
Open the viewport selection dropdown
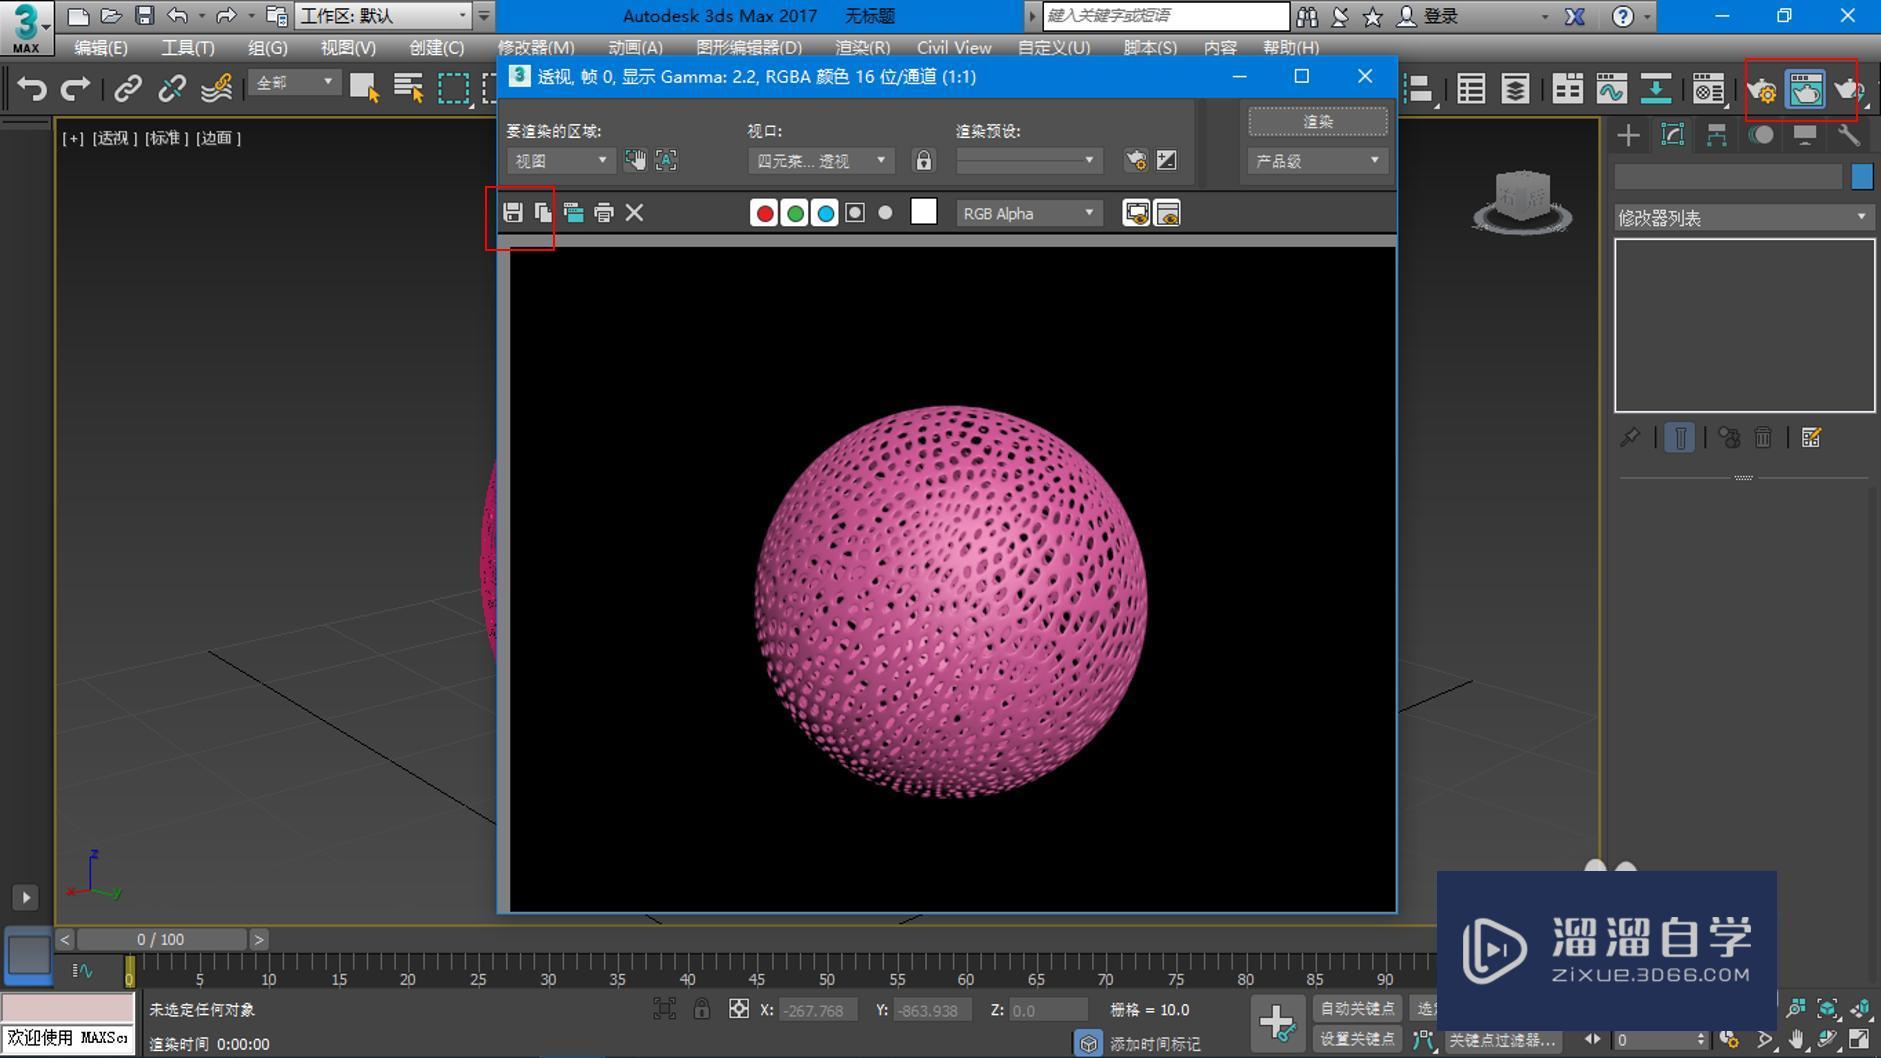pyautogui.click(x=820, y=160)
